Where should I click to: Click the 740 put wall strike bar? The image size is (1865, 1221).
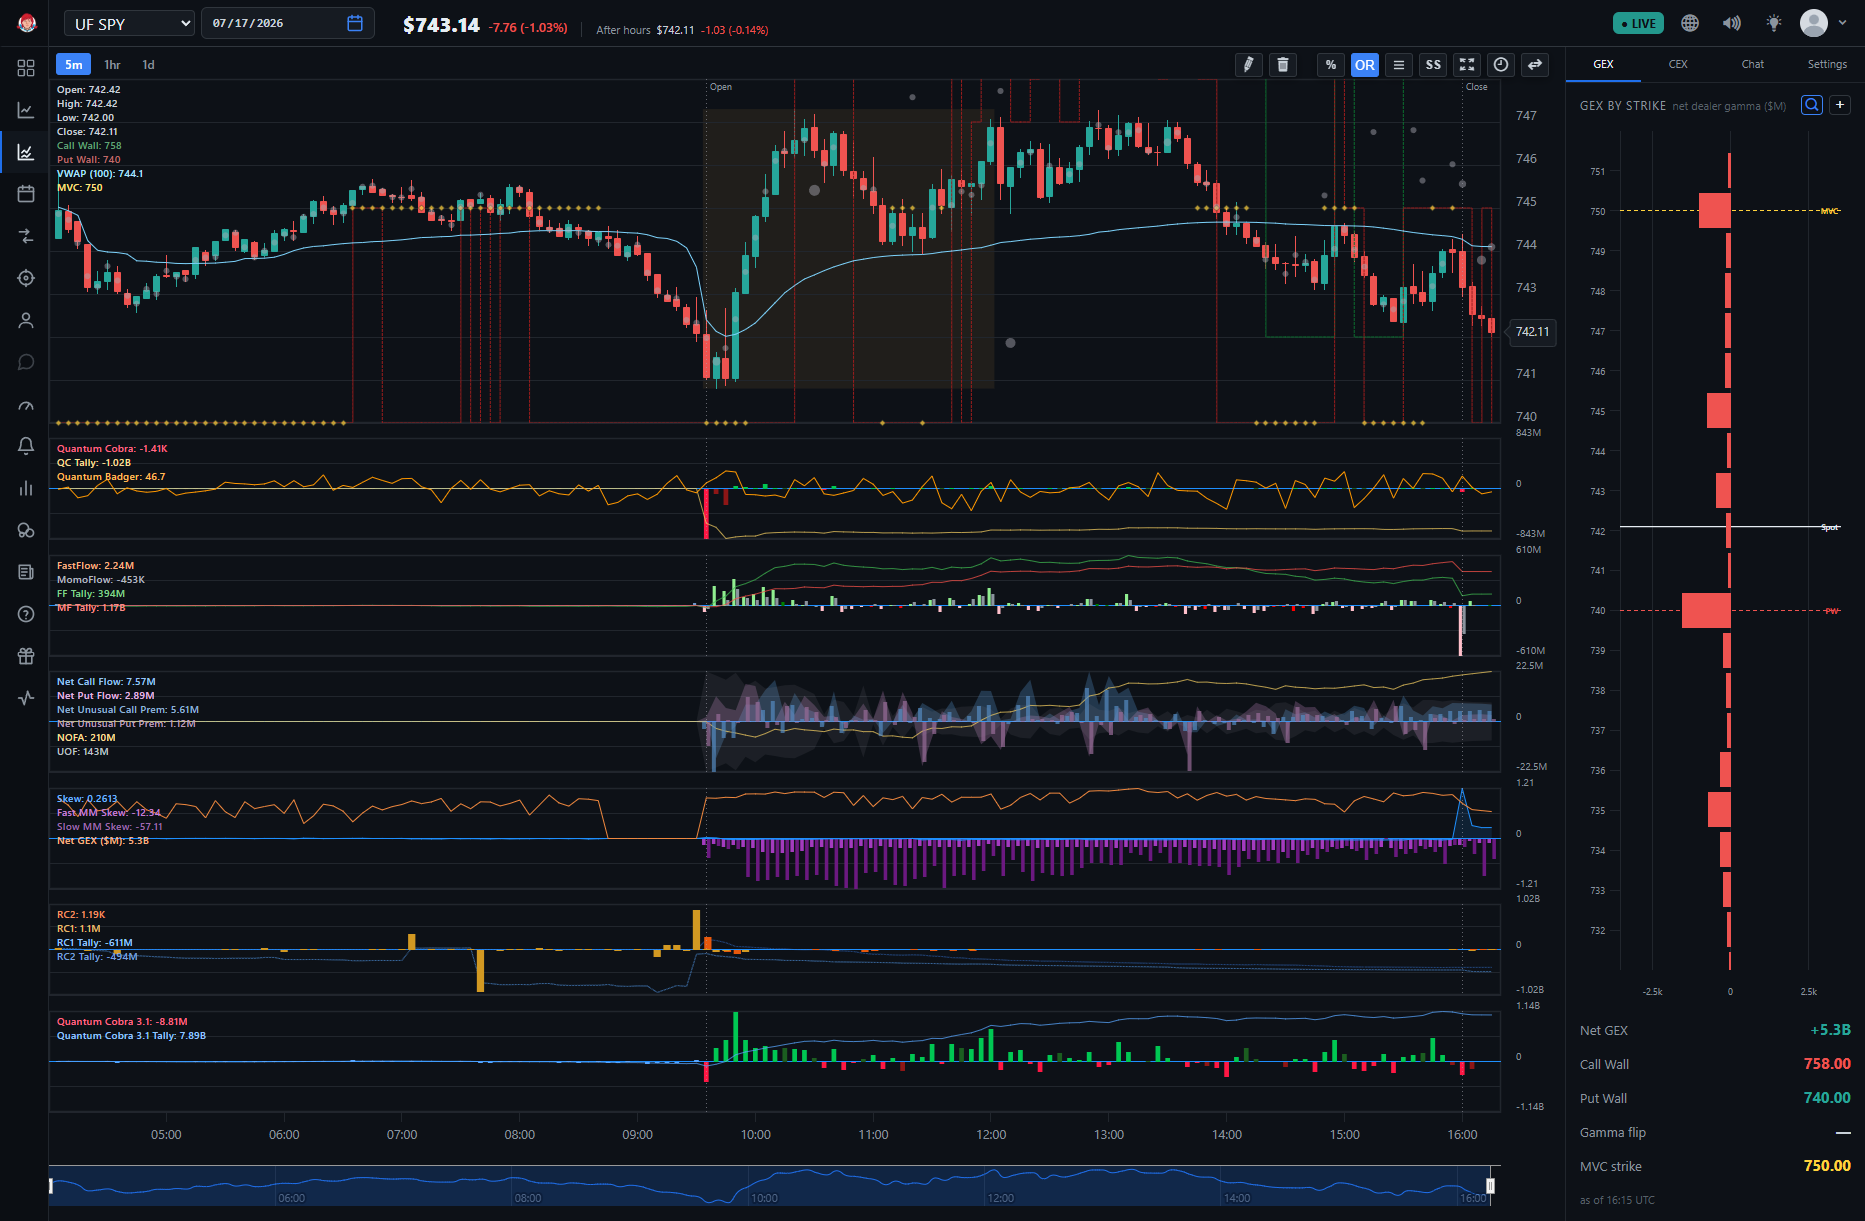pyautogui.click(x=1706, y=610)
